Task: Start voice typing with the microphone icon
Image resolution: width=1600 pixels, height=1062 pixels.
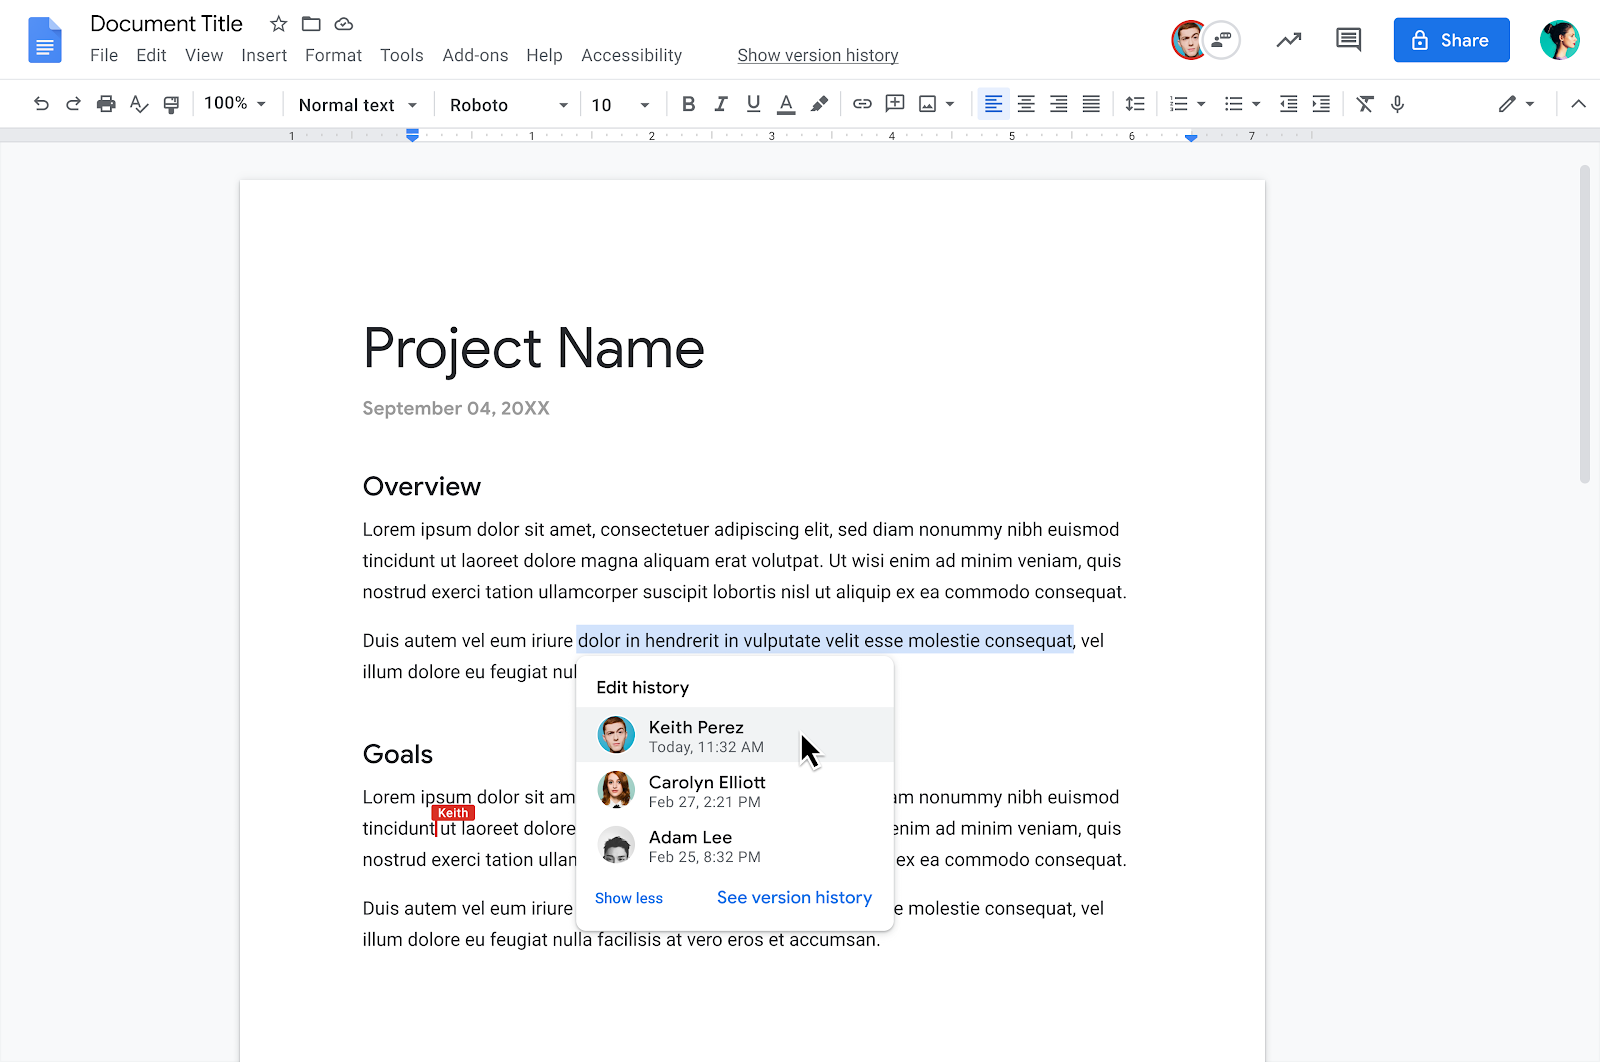Action: point(1397,103)
